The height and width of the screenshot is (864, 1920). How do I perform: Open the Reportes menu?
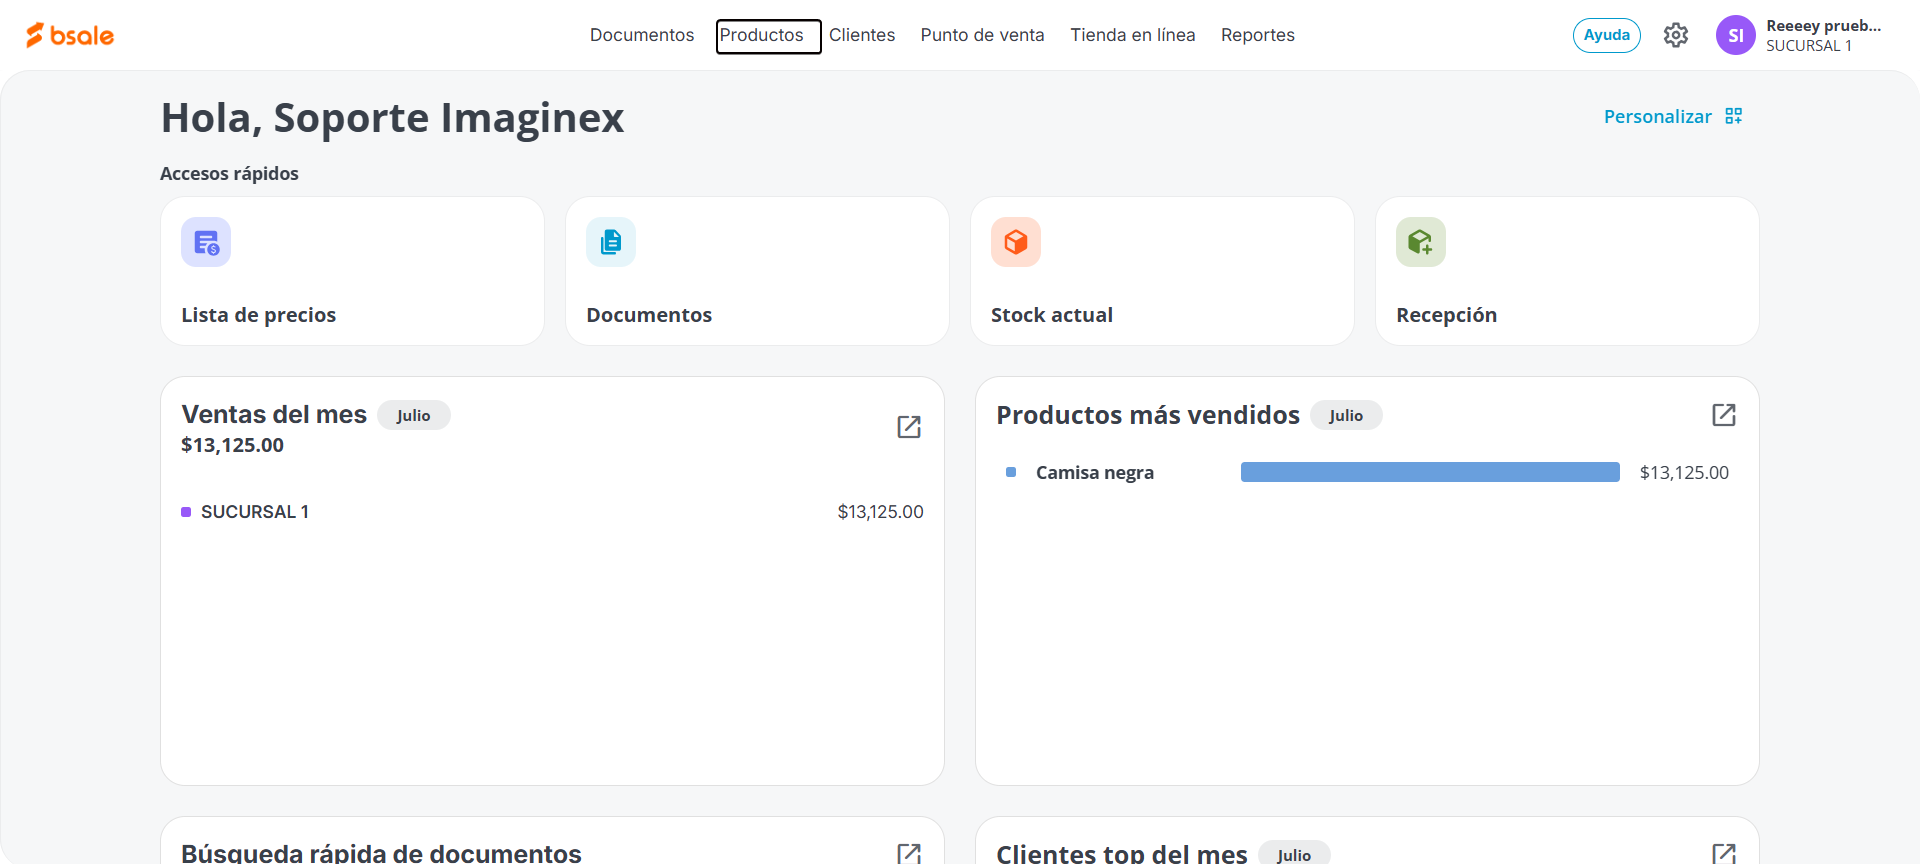click(1258, 35)
